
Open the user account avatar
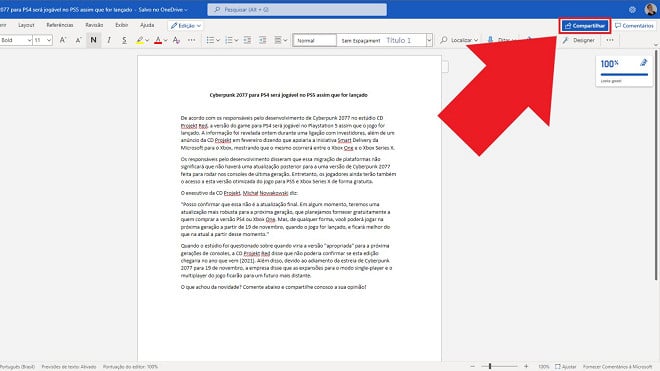coord(651,9)
